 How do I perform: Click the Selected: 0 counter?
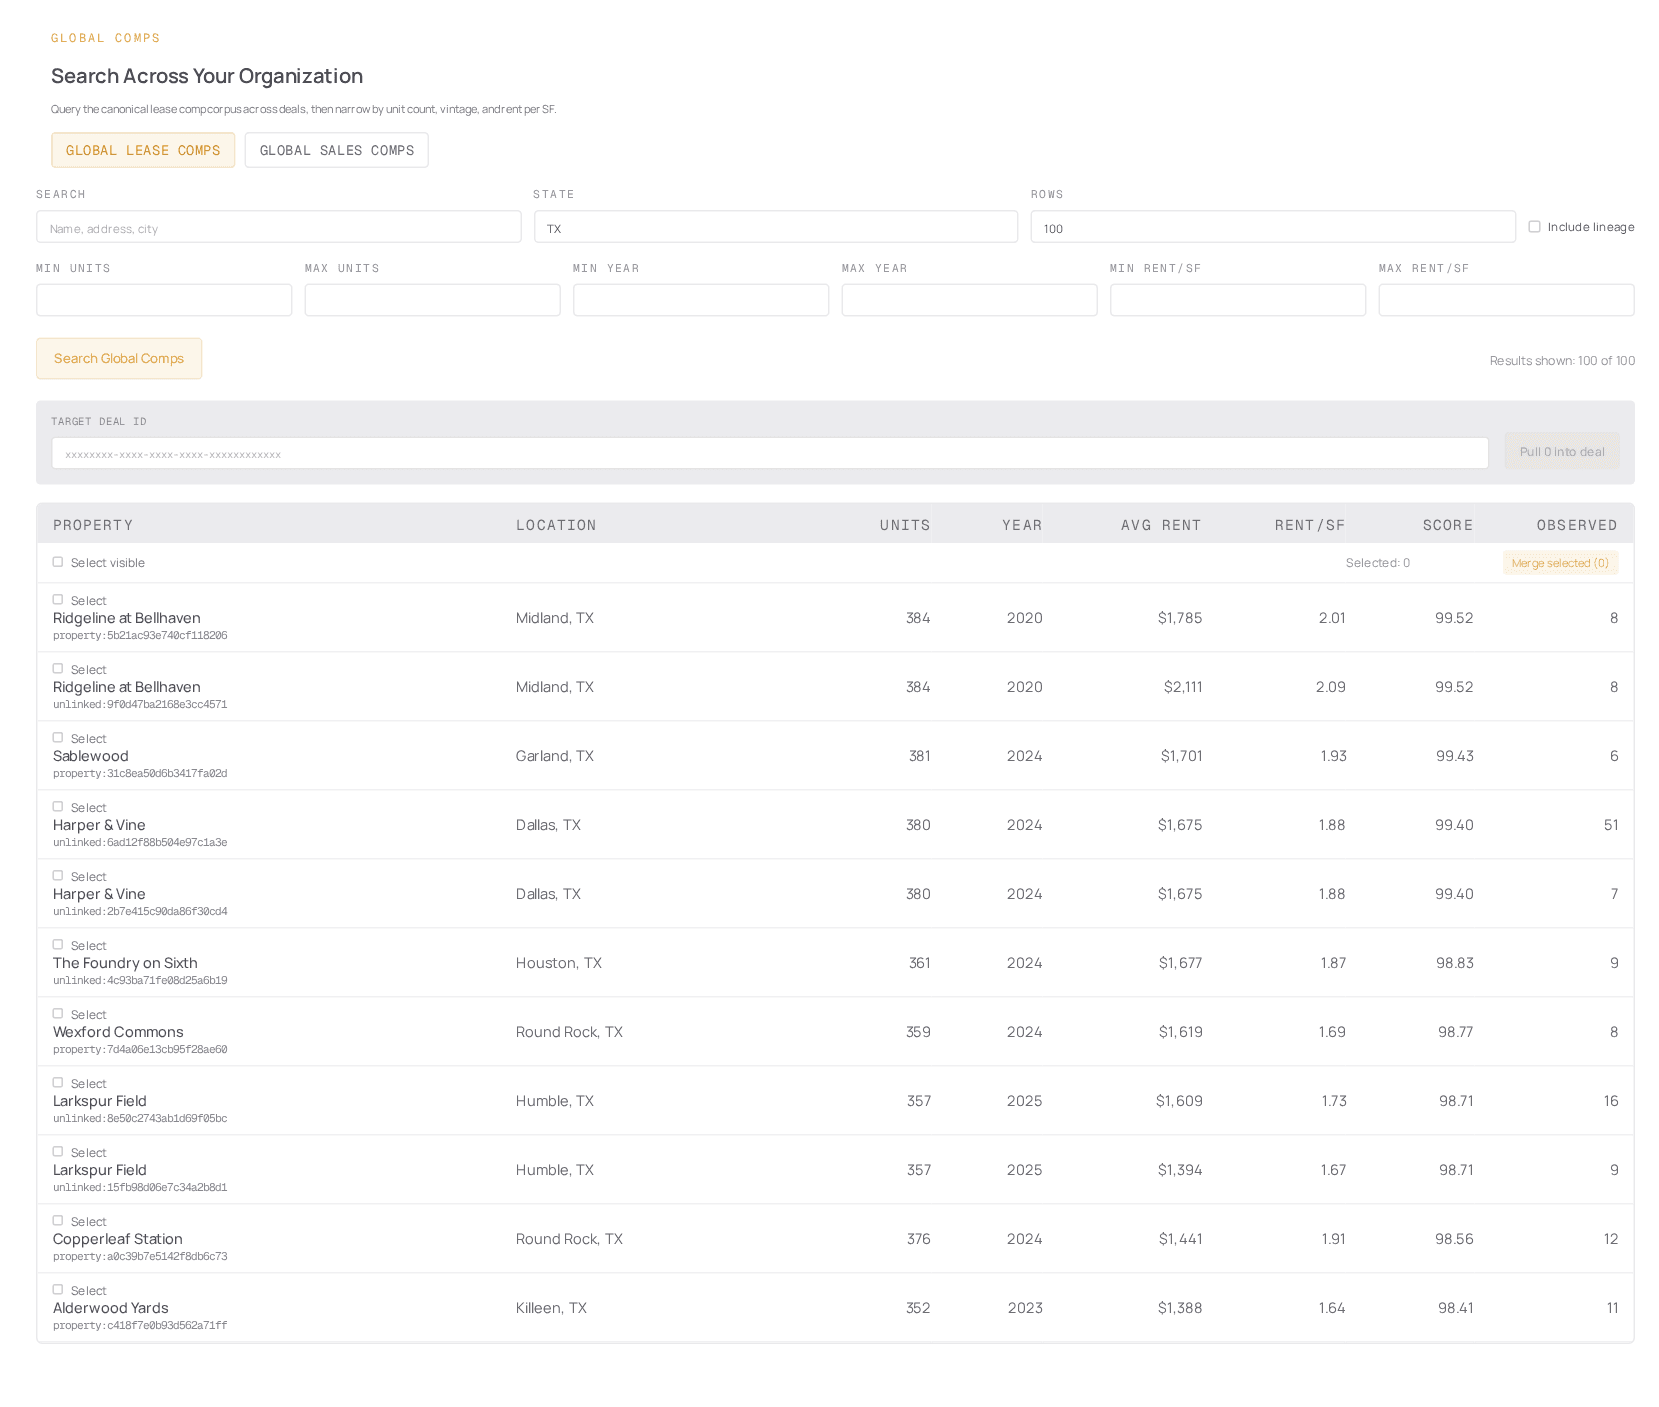click(1378, 563)
